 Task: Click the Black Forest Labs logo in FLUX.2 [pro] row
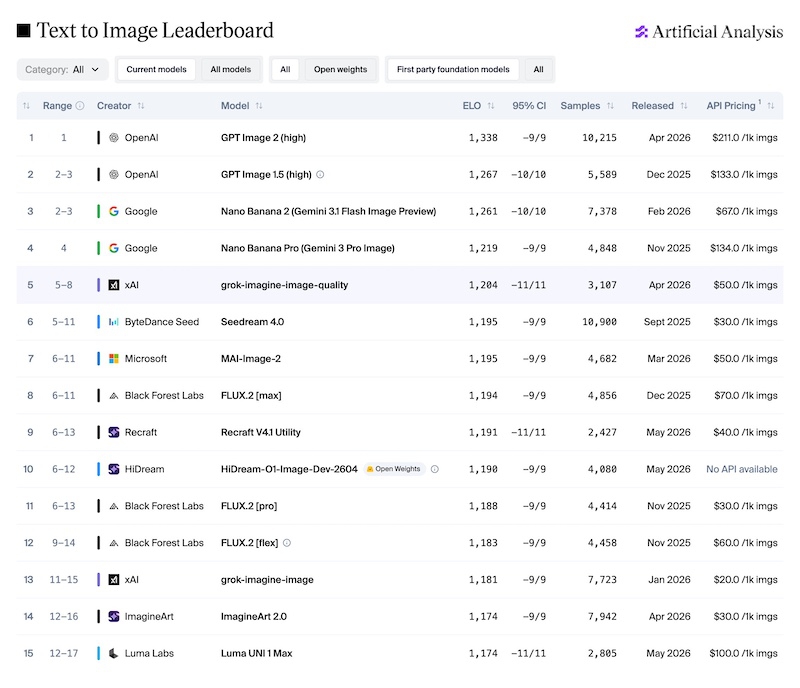(x=114, y=506)
